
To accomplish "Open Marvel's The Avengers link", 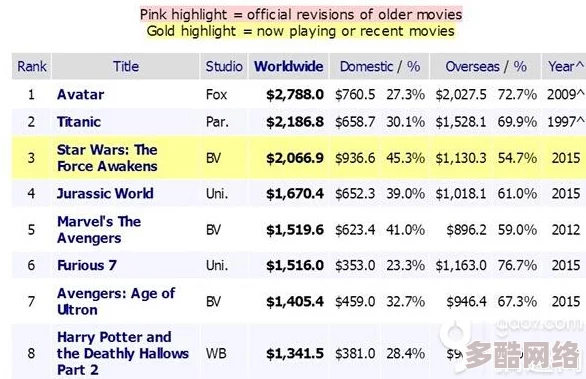I will (x=99, y=229).
